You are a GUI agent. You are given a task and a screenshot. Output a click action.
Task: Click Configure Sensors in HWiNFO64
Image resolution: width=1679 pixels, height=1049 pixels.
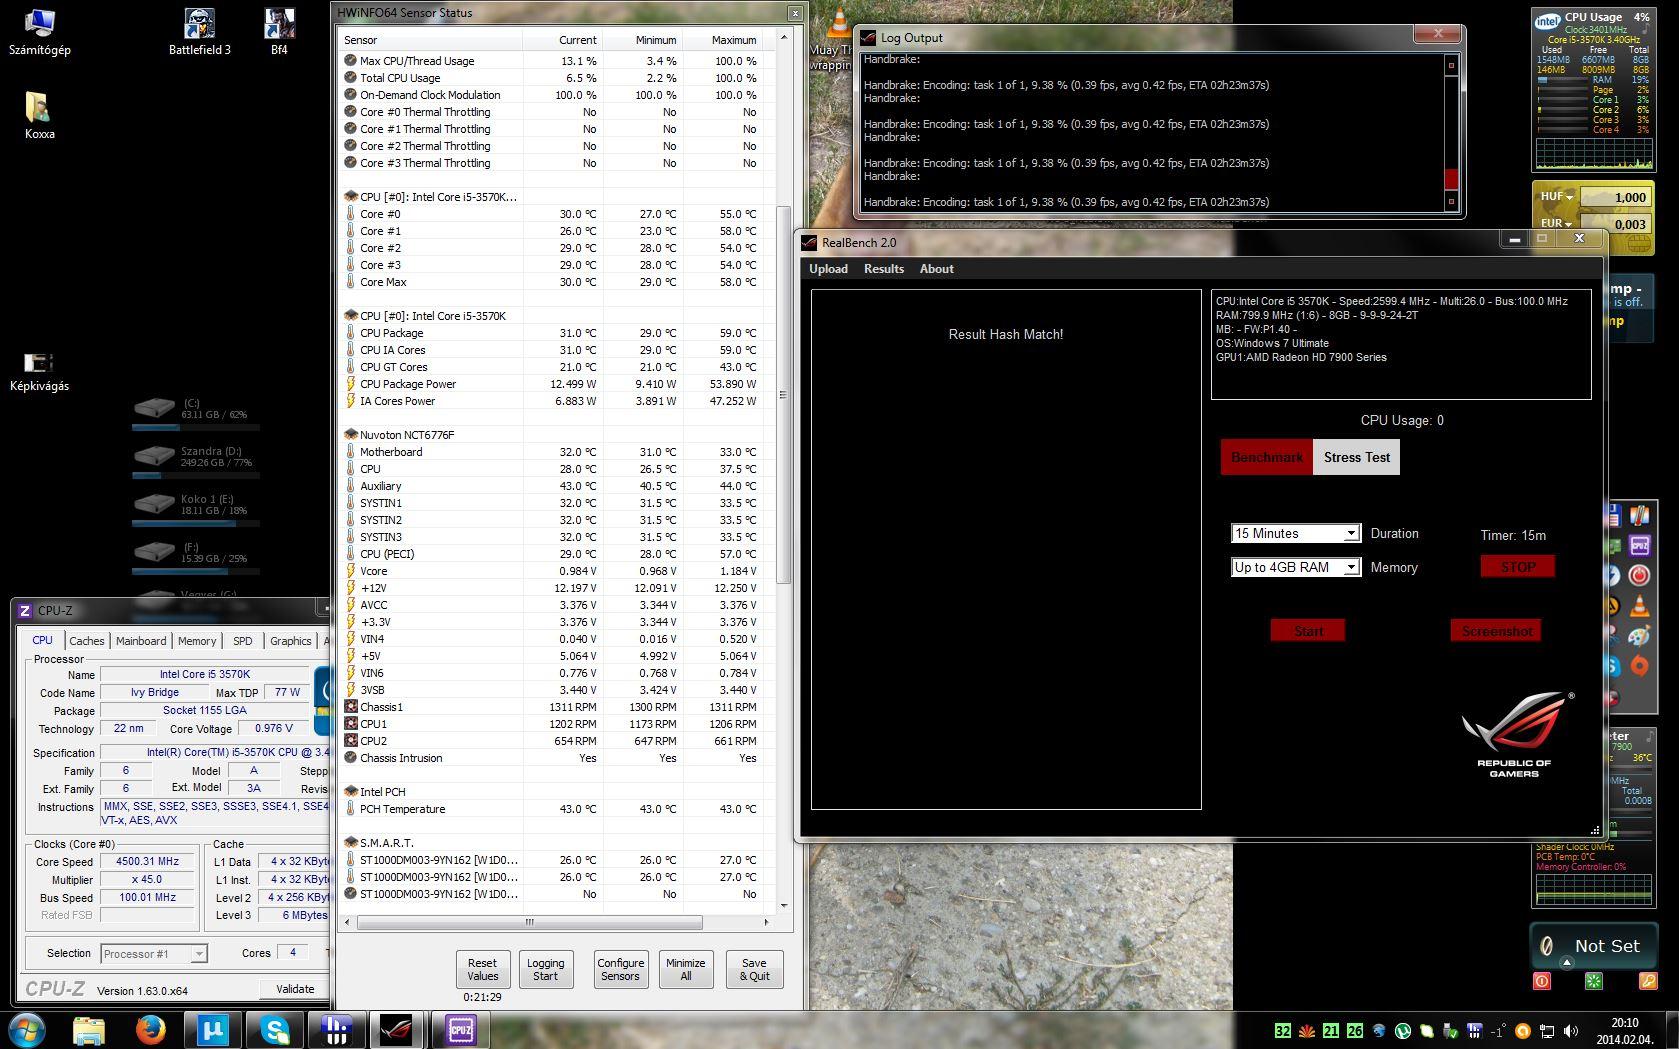point(620,970)
